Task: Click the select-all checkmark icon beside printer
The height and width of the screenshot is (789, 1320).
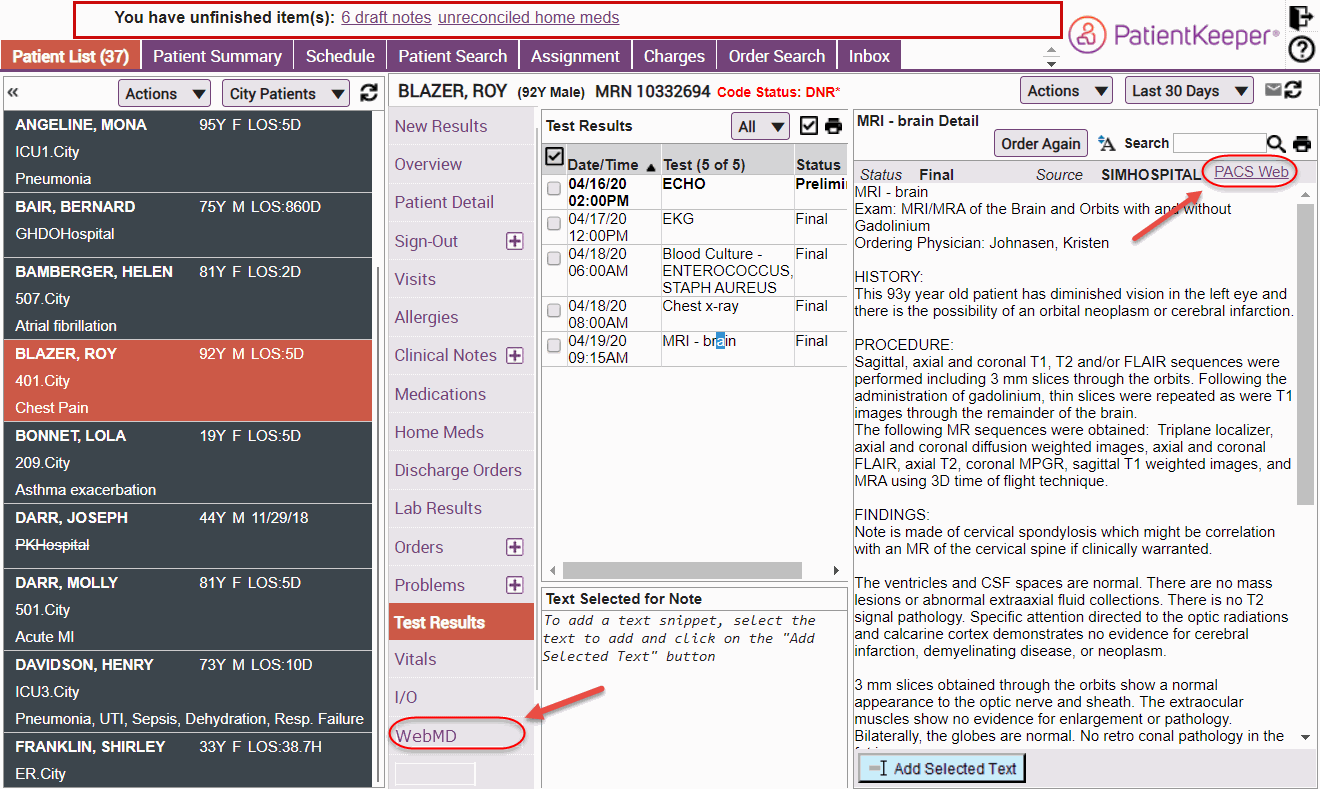Action: (810, 126)
